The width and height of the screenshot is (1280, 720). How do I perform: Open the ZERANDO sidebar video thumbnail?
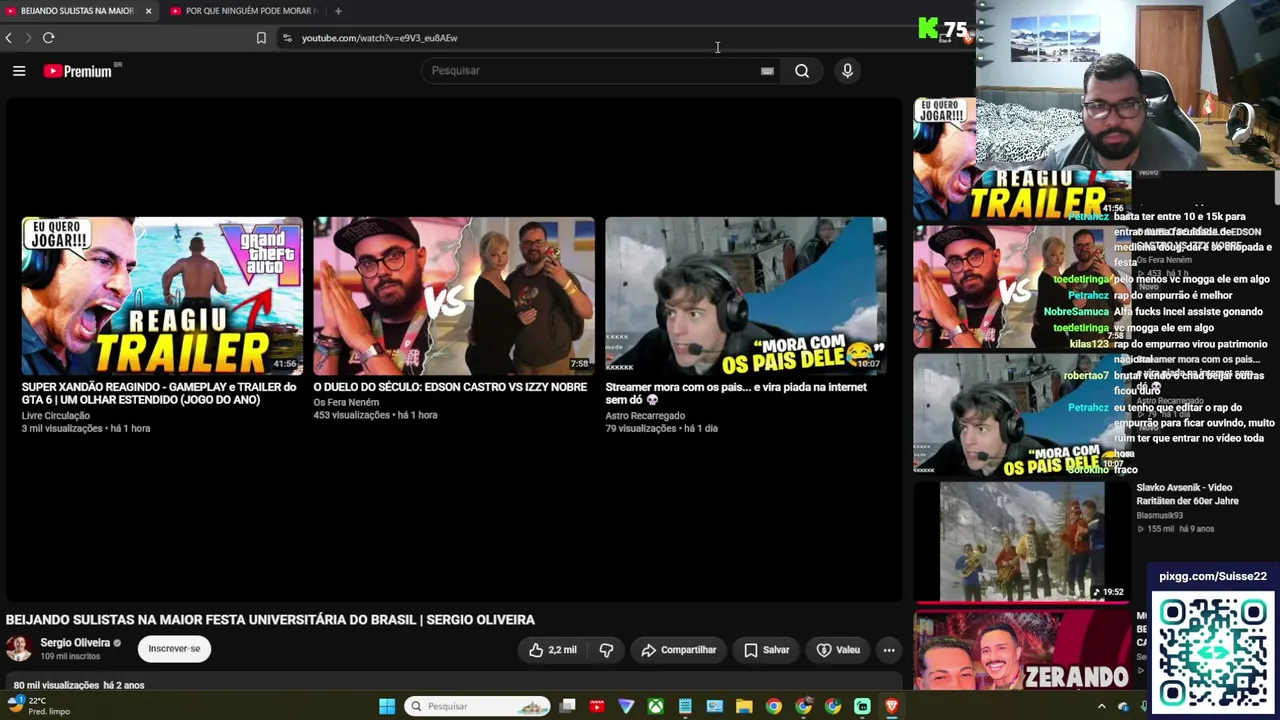pyautogui.click(x=1022, y=650)
